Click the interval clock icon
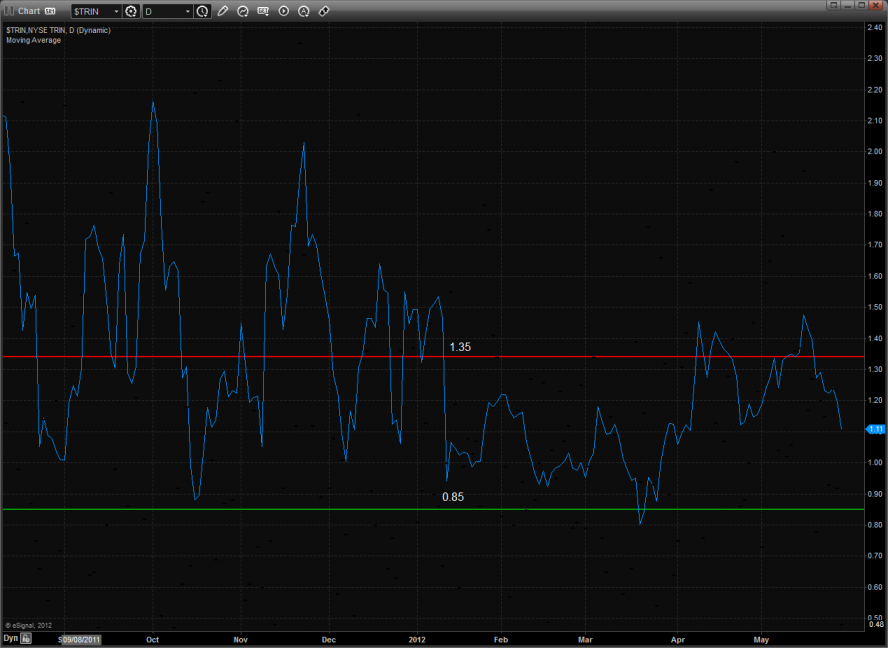888x648 pixels. 203,11
